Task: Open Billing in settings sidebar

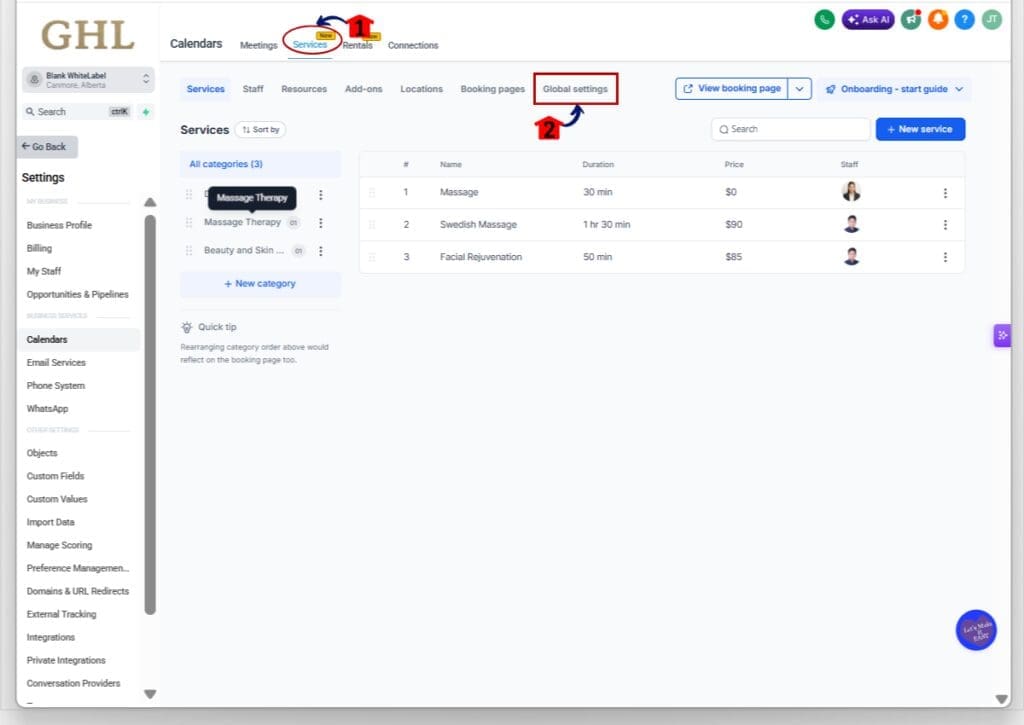Action: [39, 248]
